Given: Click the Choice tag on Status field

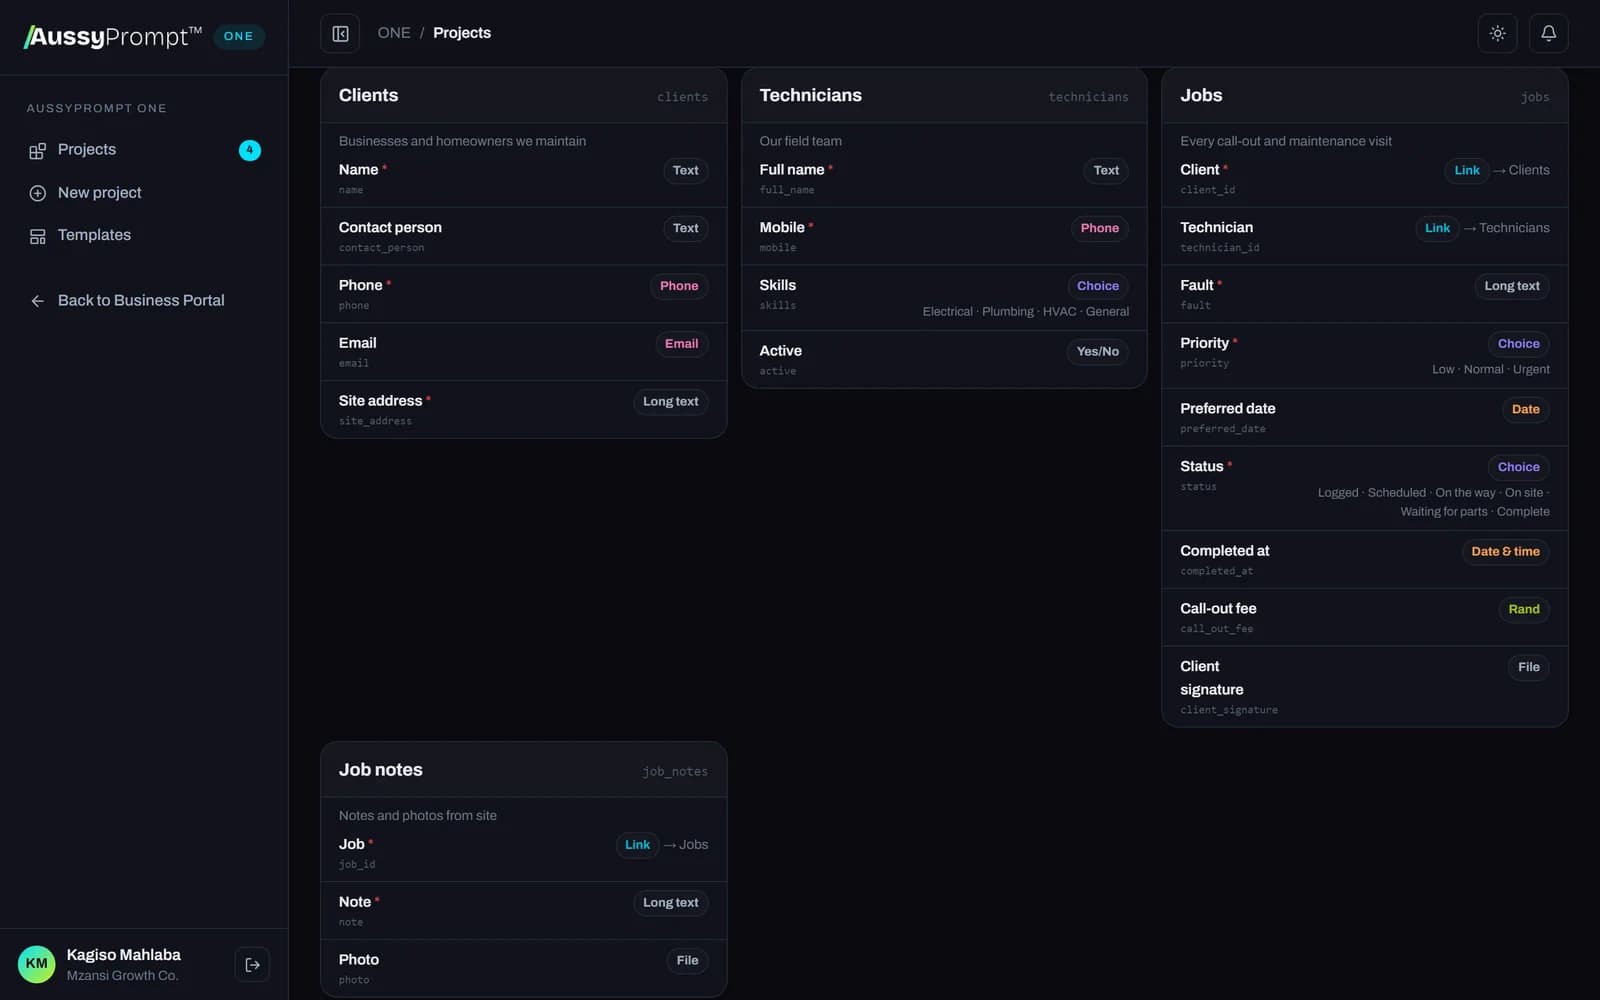Looking at the screenshot, I should 1518,467.
